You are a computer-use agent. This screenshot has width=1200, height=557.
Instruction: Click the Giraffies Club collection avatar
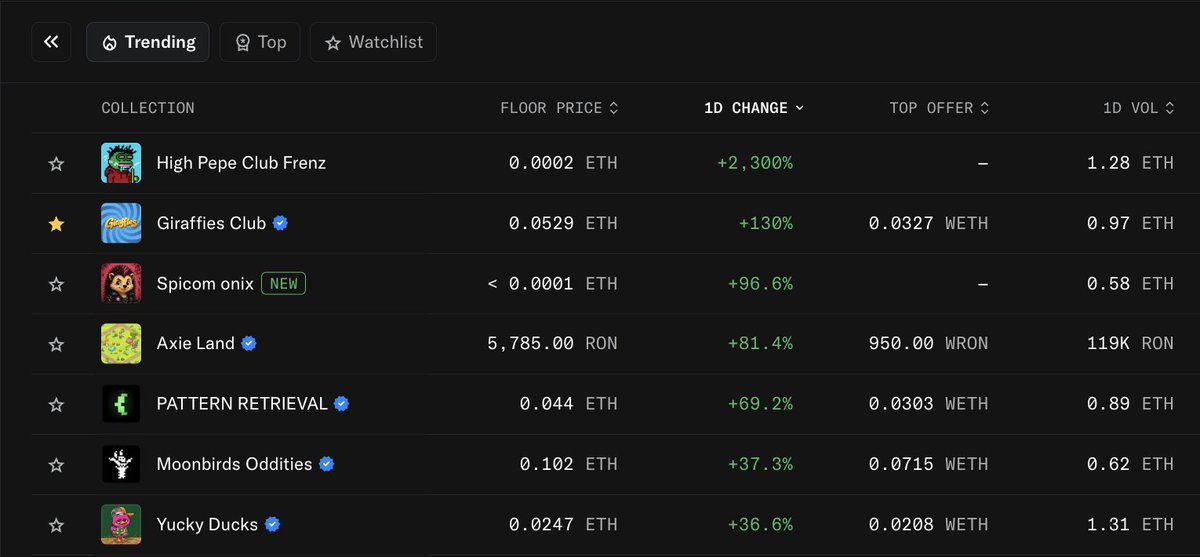click(x=121, y=223)
